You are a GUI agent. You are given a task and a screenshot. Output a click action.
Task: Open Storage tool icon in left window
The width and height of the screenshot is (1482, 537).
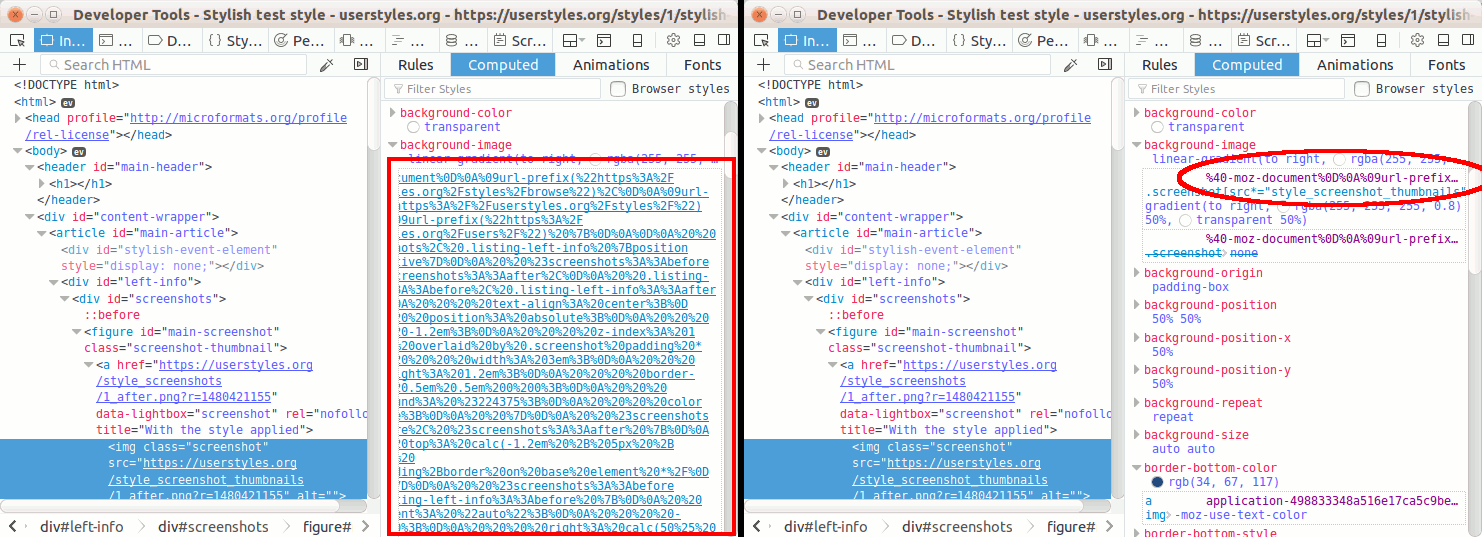click(x=450, y=41)
